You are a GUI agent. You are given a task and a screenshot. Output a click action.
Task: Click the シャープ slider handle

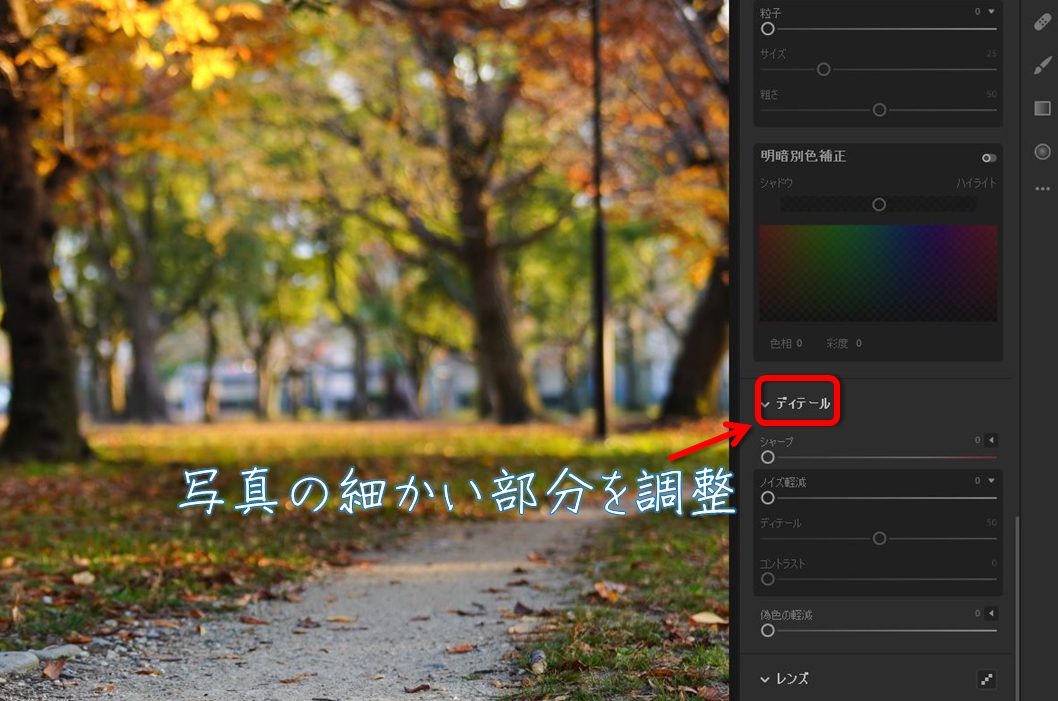pos(768,457)
